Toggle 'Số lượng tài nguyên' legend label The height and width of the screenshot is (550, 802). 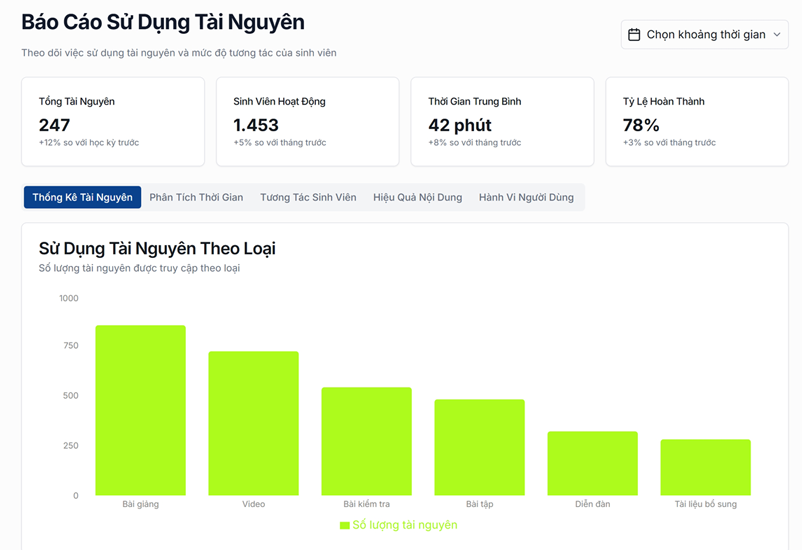[405, 525]
